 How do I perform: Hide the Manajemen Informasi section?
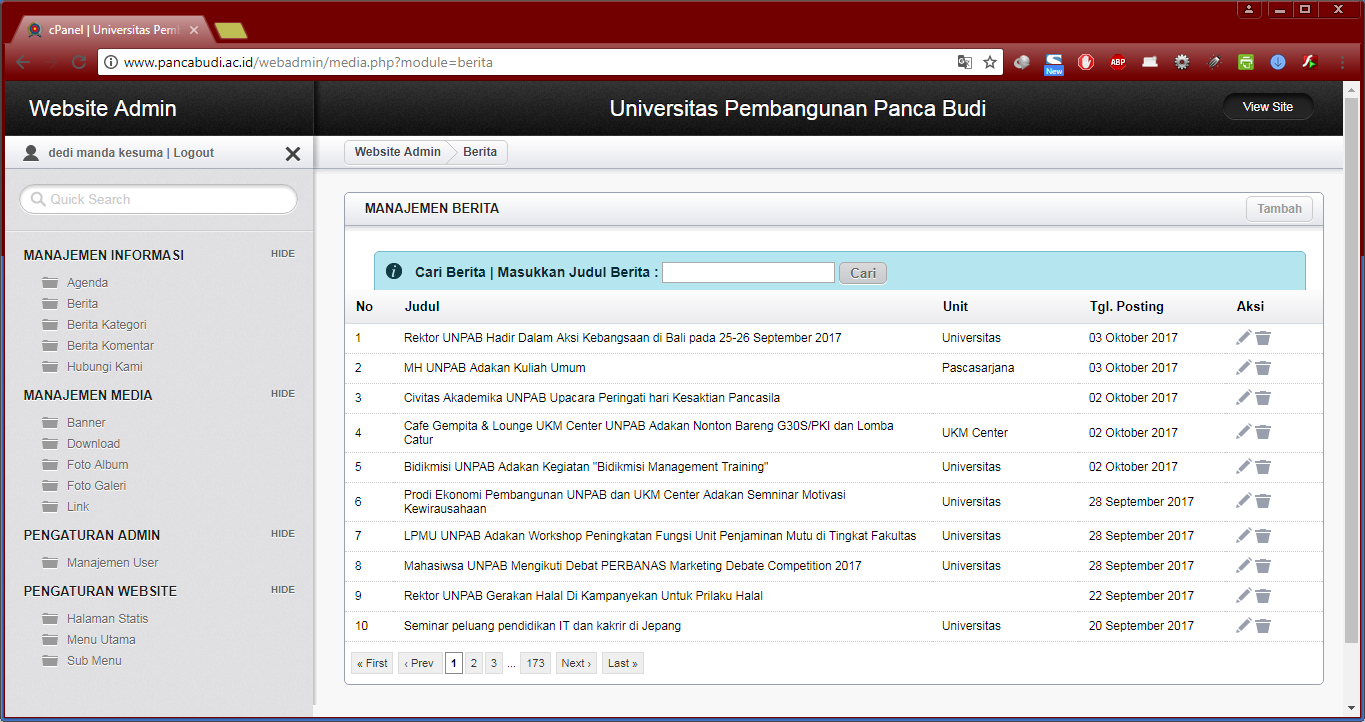click(282, 254)
